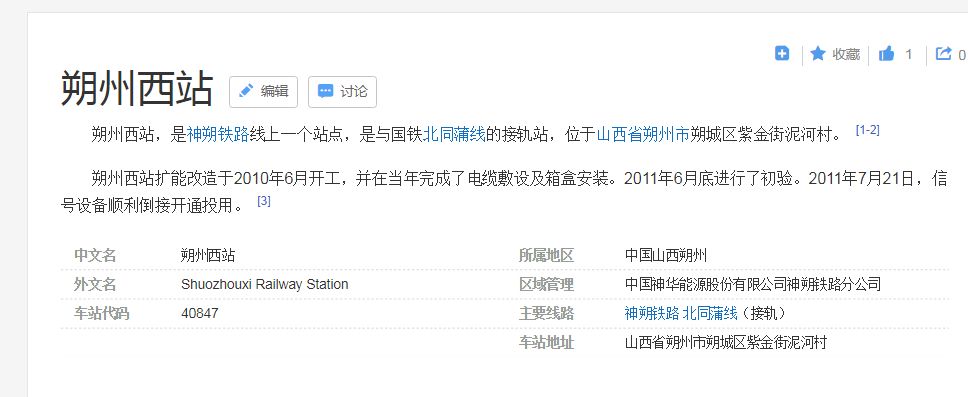Click the value 中国山西朔州
The width and height of the screenshot is (968, 397).
[x=666, y=256]
